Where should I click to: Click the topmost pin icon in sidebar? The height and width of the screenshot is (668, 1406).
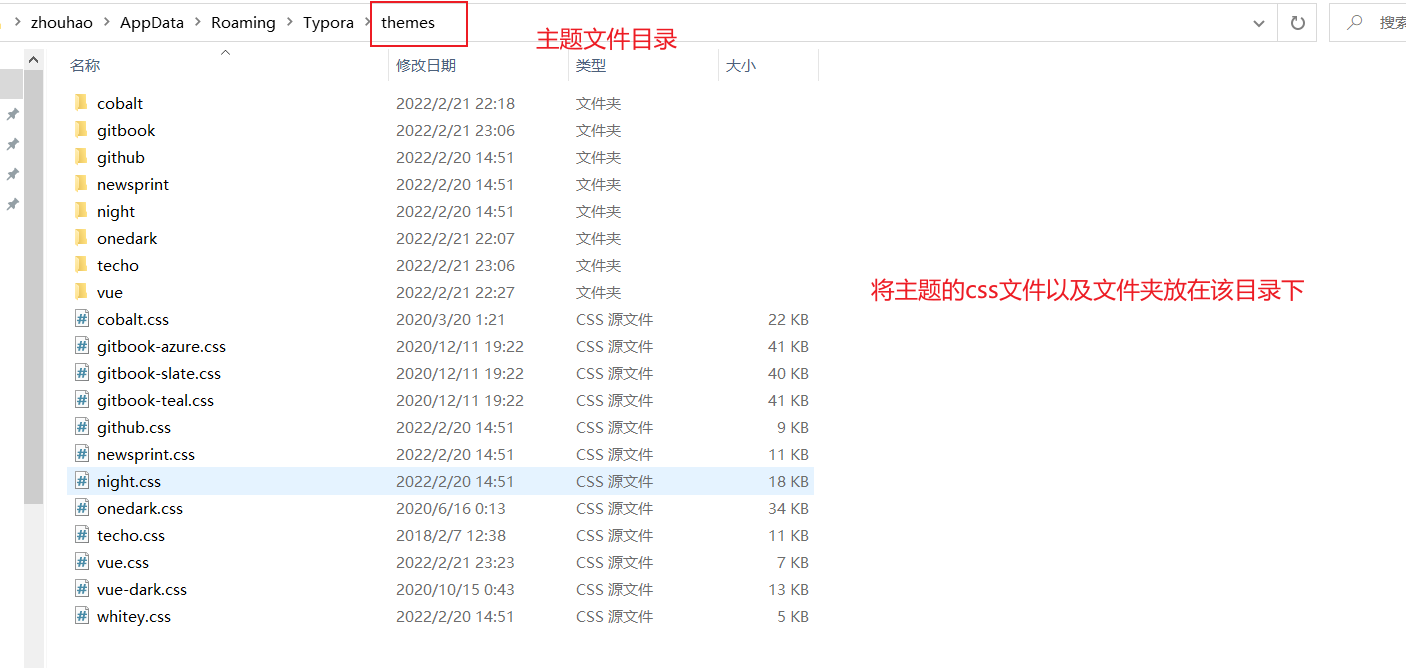12,114
